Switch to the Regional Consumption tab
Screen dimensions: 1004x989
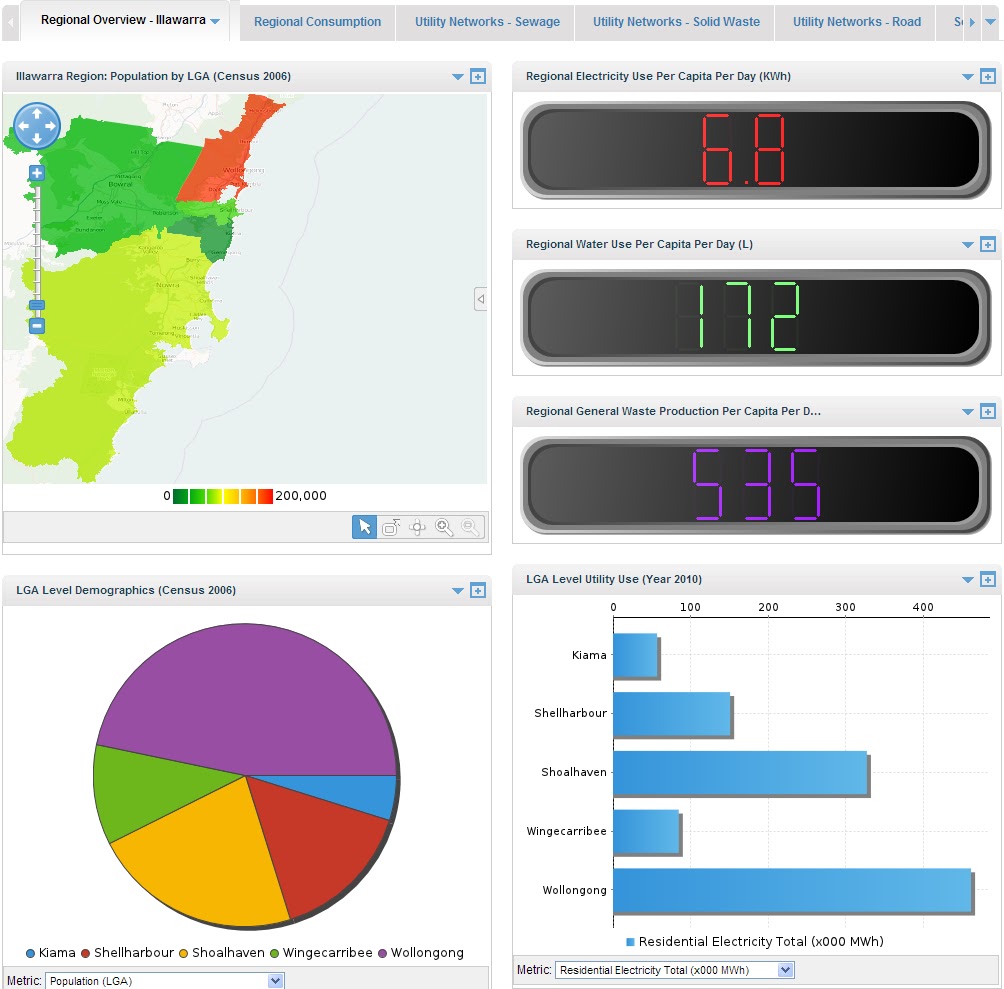pos(316,21)
